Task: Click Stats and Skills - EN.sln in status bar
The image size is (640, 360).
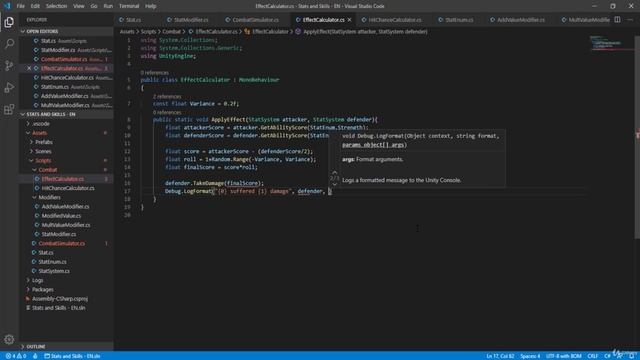Action: 72,356
